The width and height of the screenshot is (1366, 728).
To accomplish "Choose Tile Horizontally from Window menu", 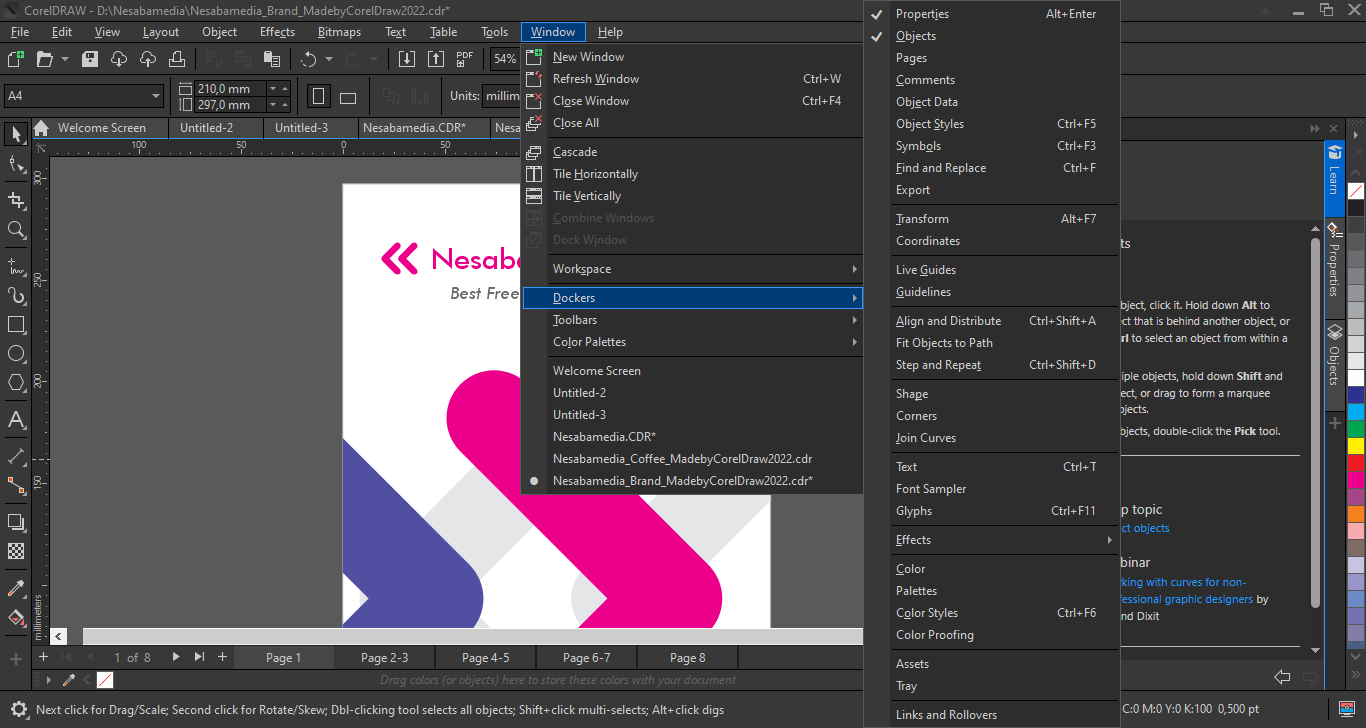I will (595, 174).
